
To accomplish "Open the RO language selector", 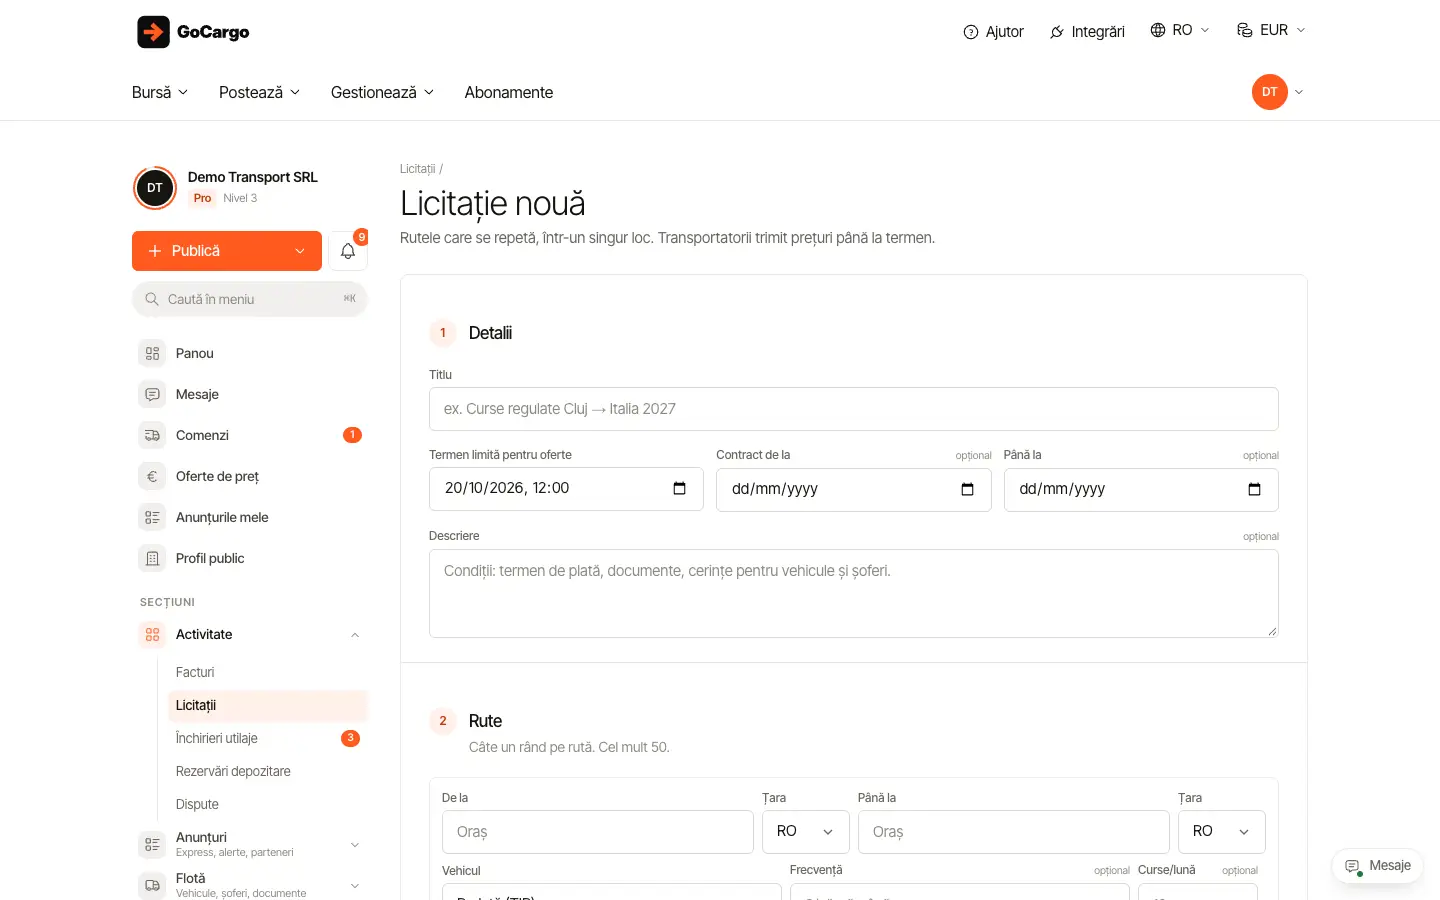I will 1180,30.
